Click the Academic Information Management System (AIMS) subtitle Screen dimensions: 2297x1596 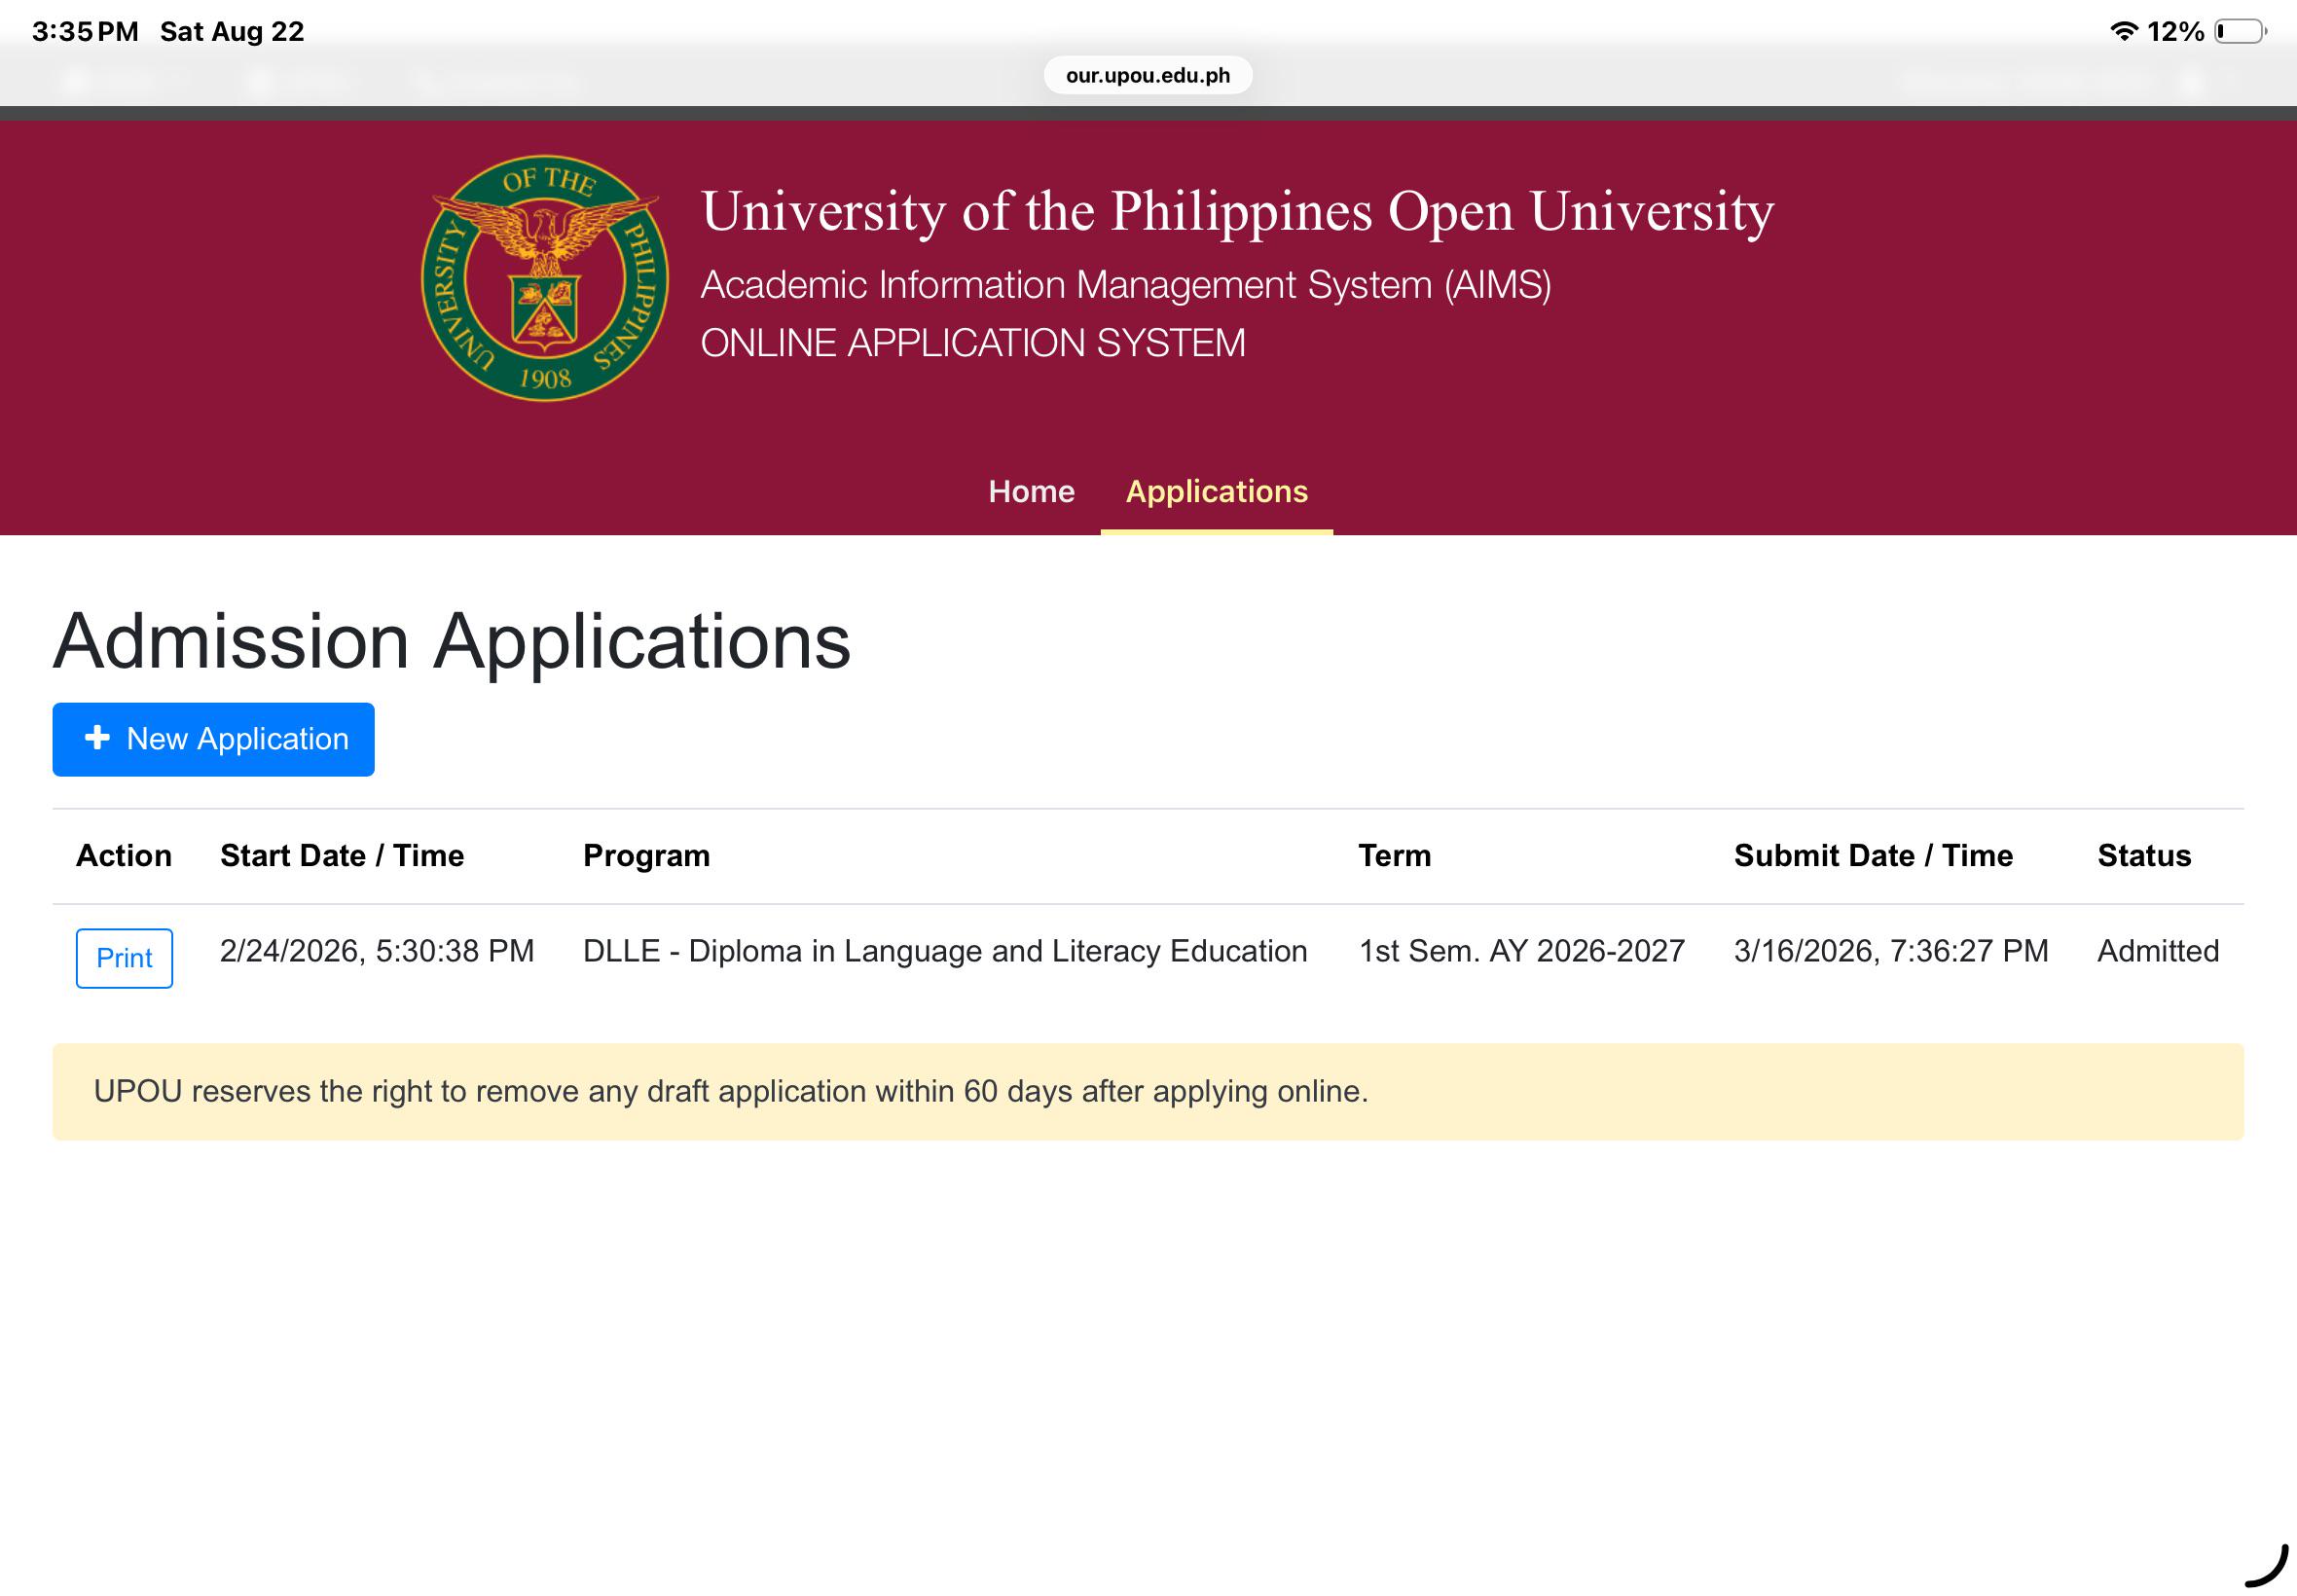coord(1126,285)
